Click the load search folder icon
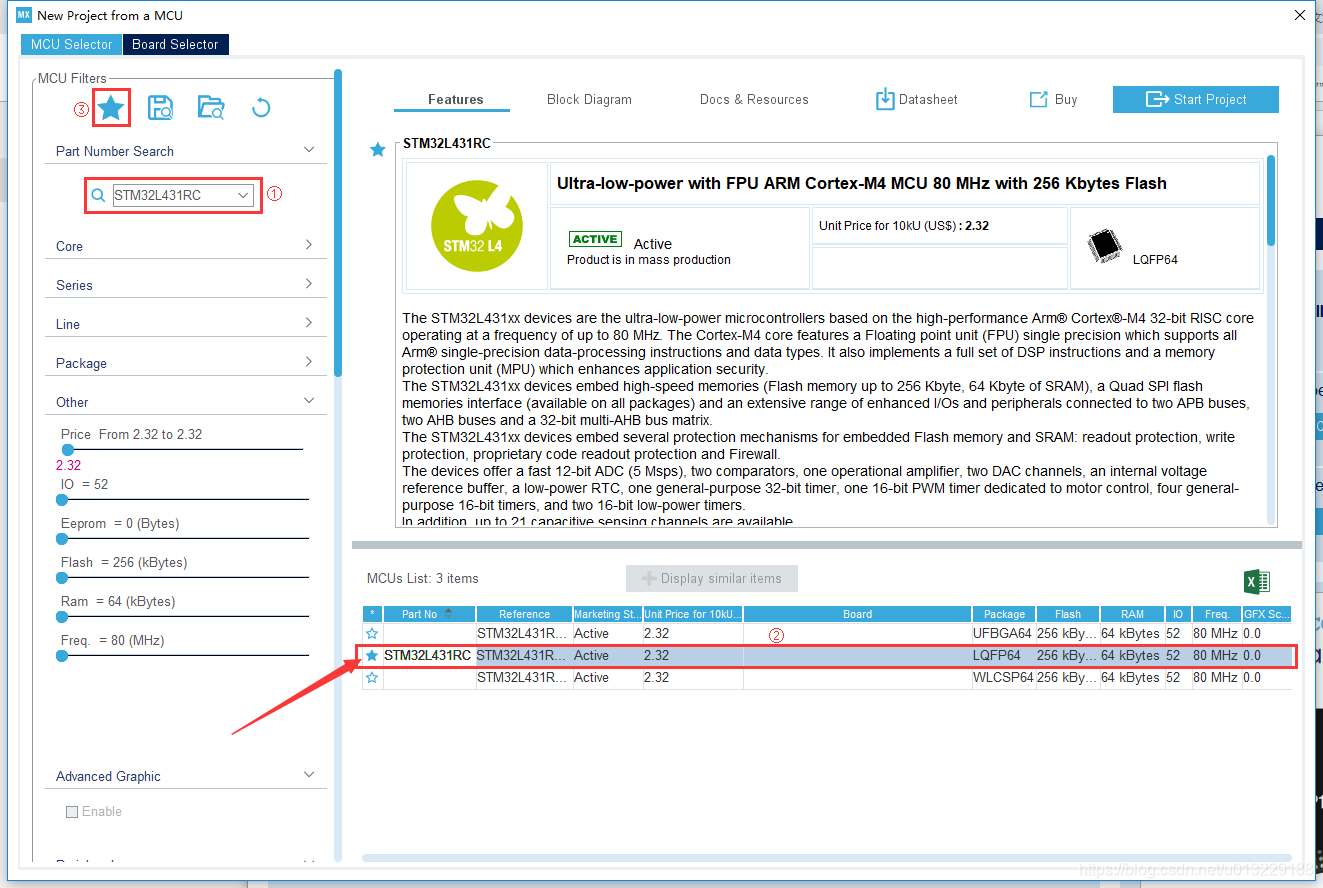The height and width of the screenshot is (888, 1323). pos(211,108)
